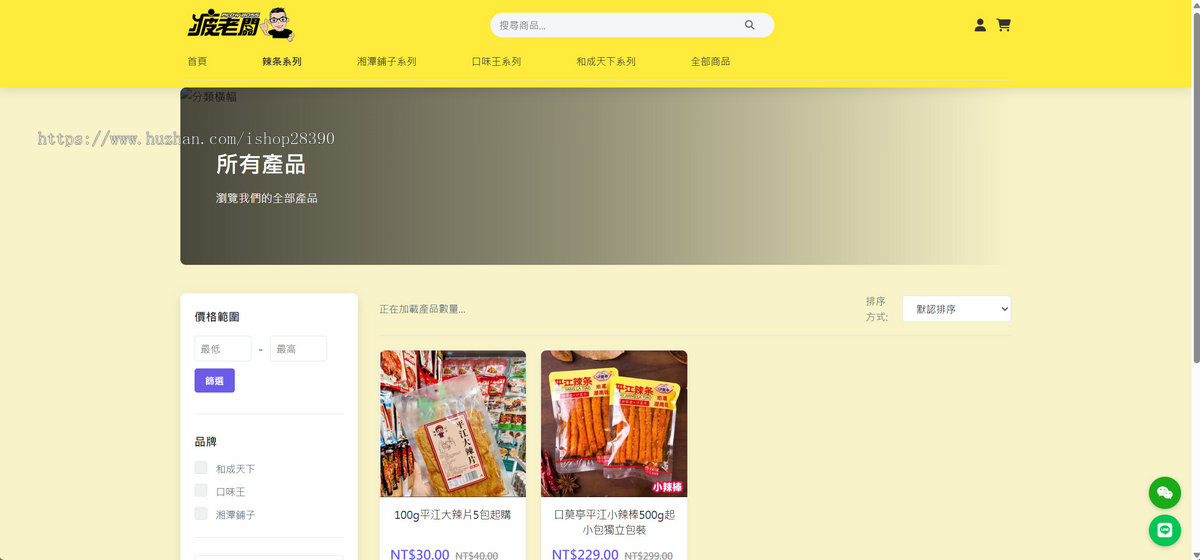Viewport: 1200px width, 560px height.
Task: Click the 正在加載產品數量 status text
Action: point(422,309)
